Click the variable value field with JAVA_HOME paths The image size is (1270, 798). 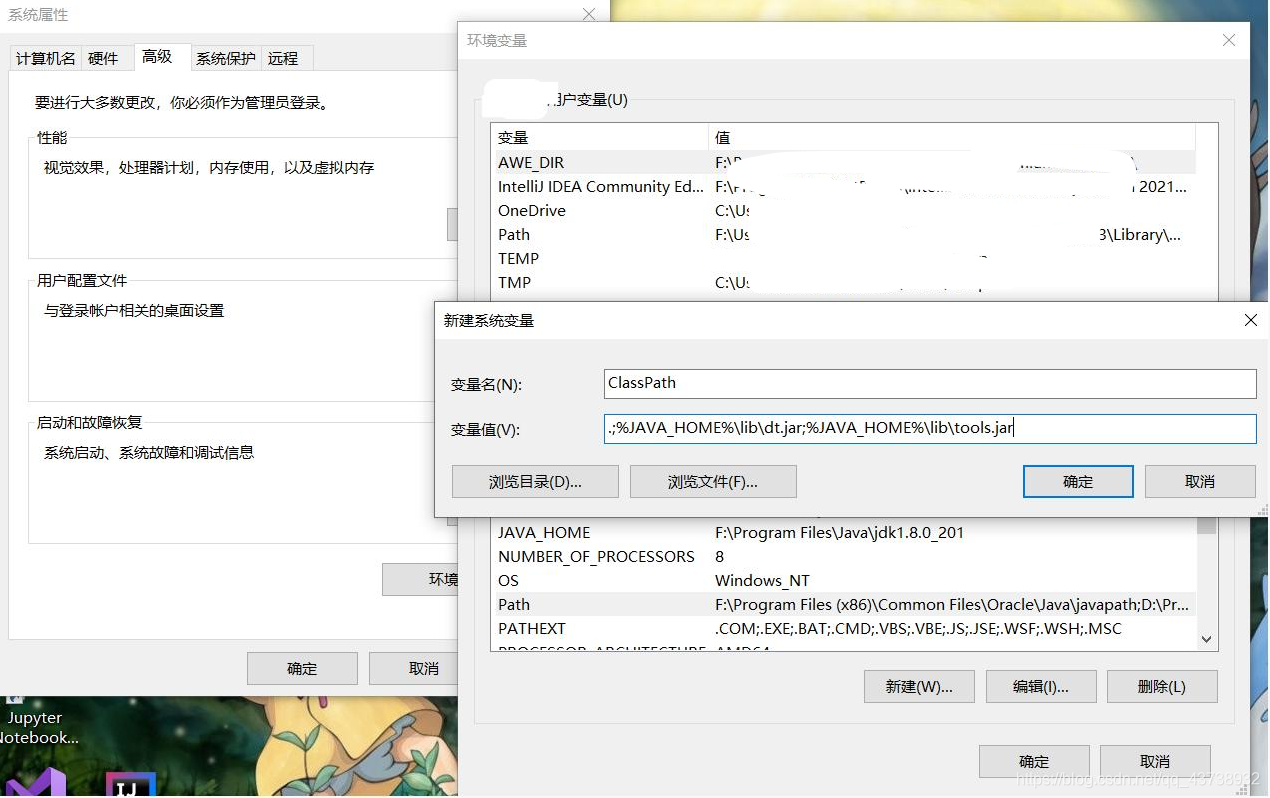[930, 428]
